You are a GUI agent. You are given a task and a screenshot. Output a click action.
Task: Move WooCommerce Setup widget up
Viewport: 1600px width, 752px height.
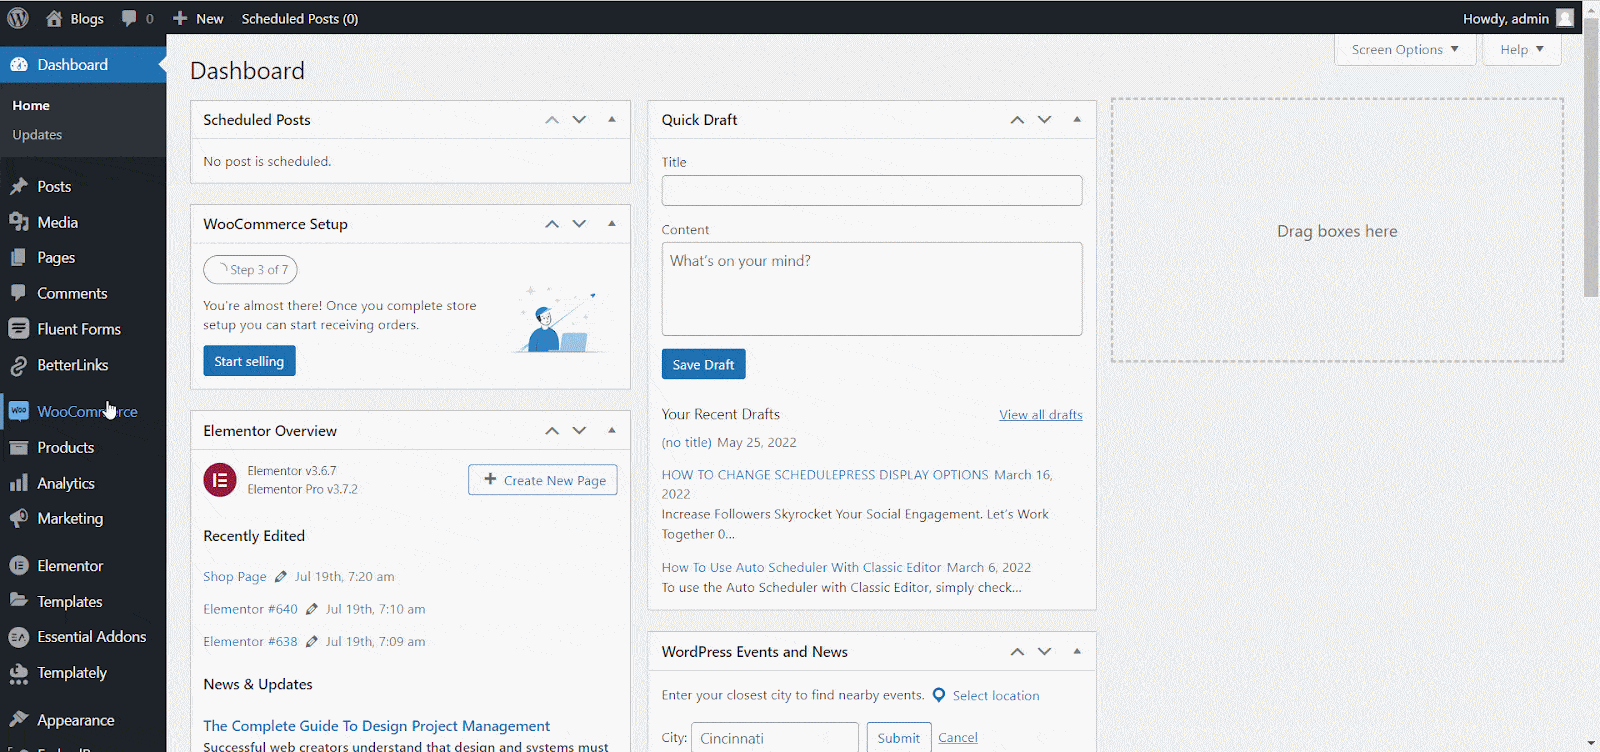[552, 224]
